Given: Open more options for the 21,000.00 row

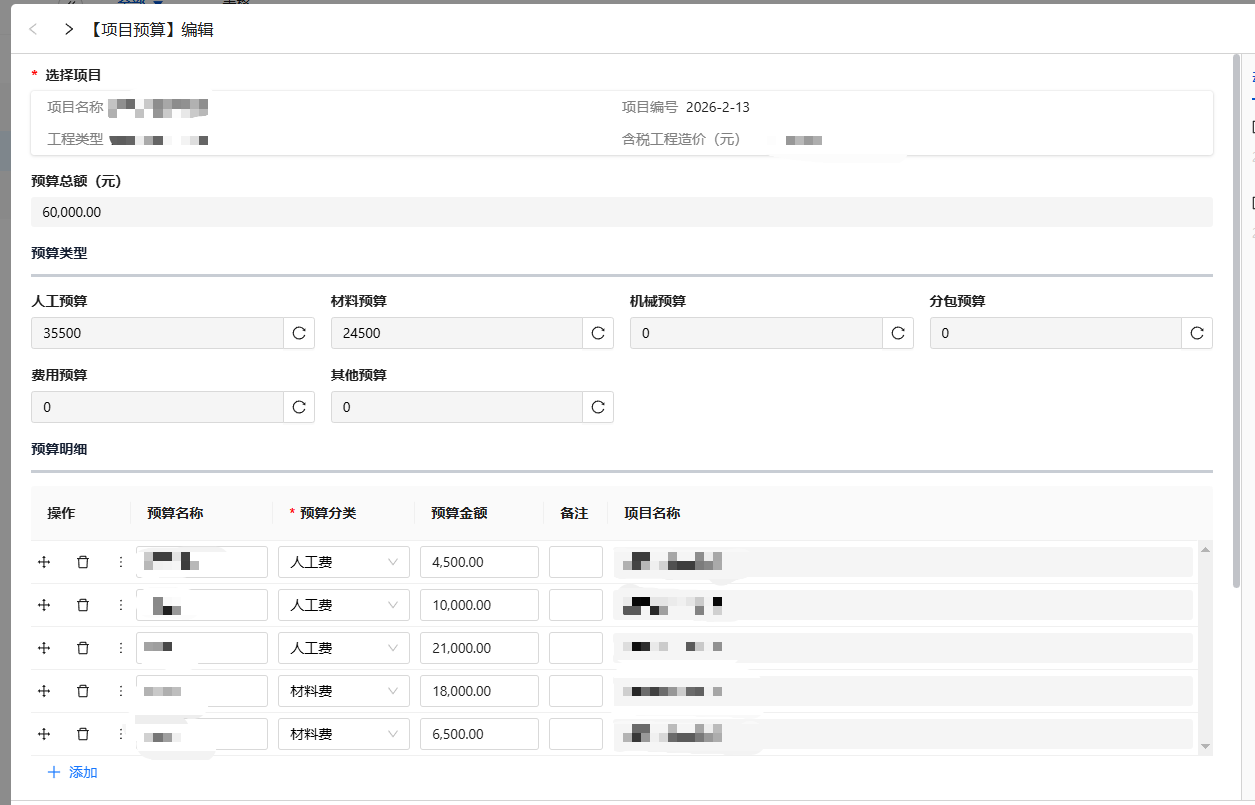Looking at the screenshot, I should click(x=121, y=648).
